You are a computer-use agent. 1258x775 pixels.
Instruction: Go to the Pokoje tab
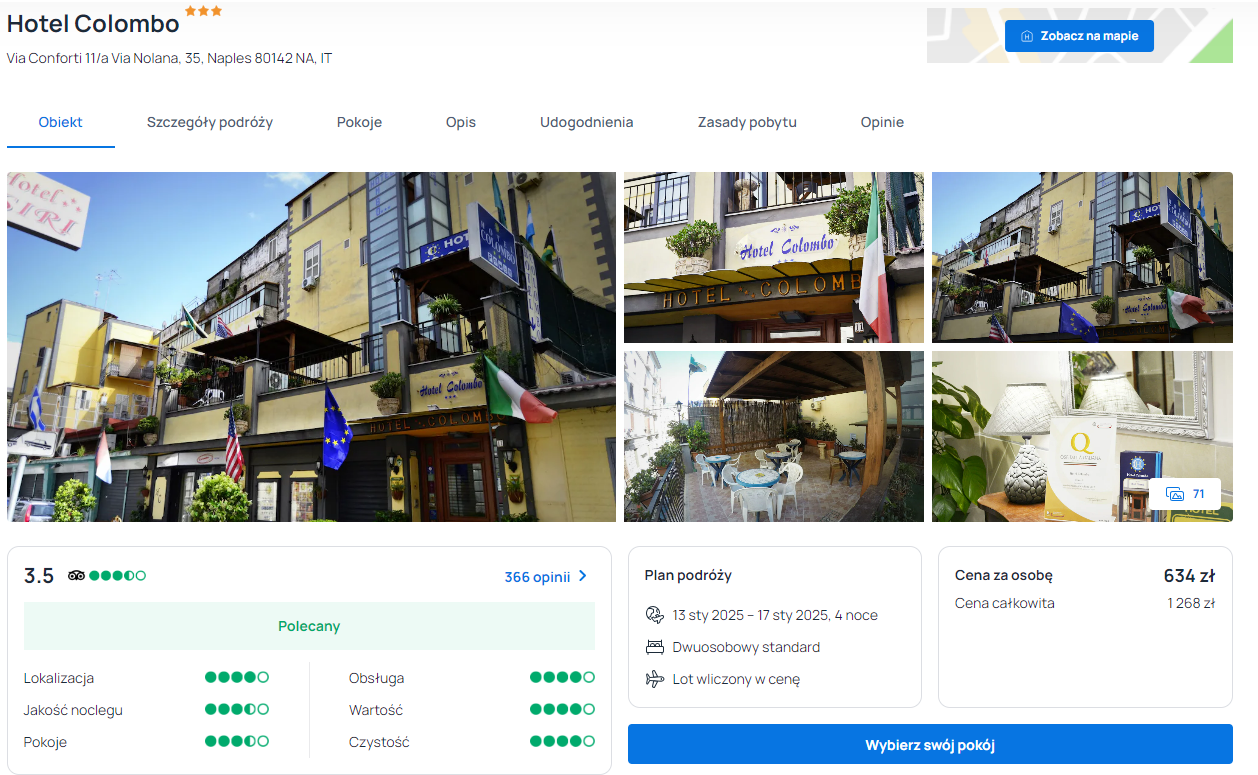359,122
